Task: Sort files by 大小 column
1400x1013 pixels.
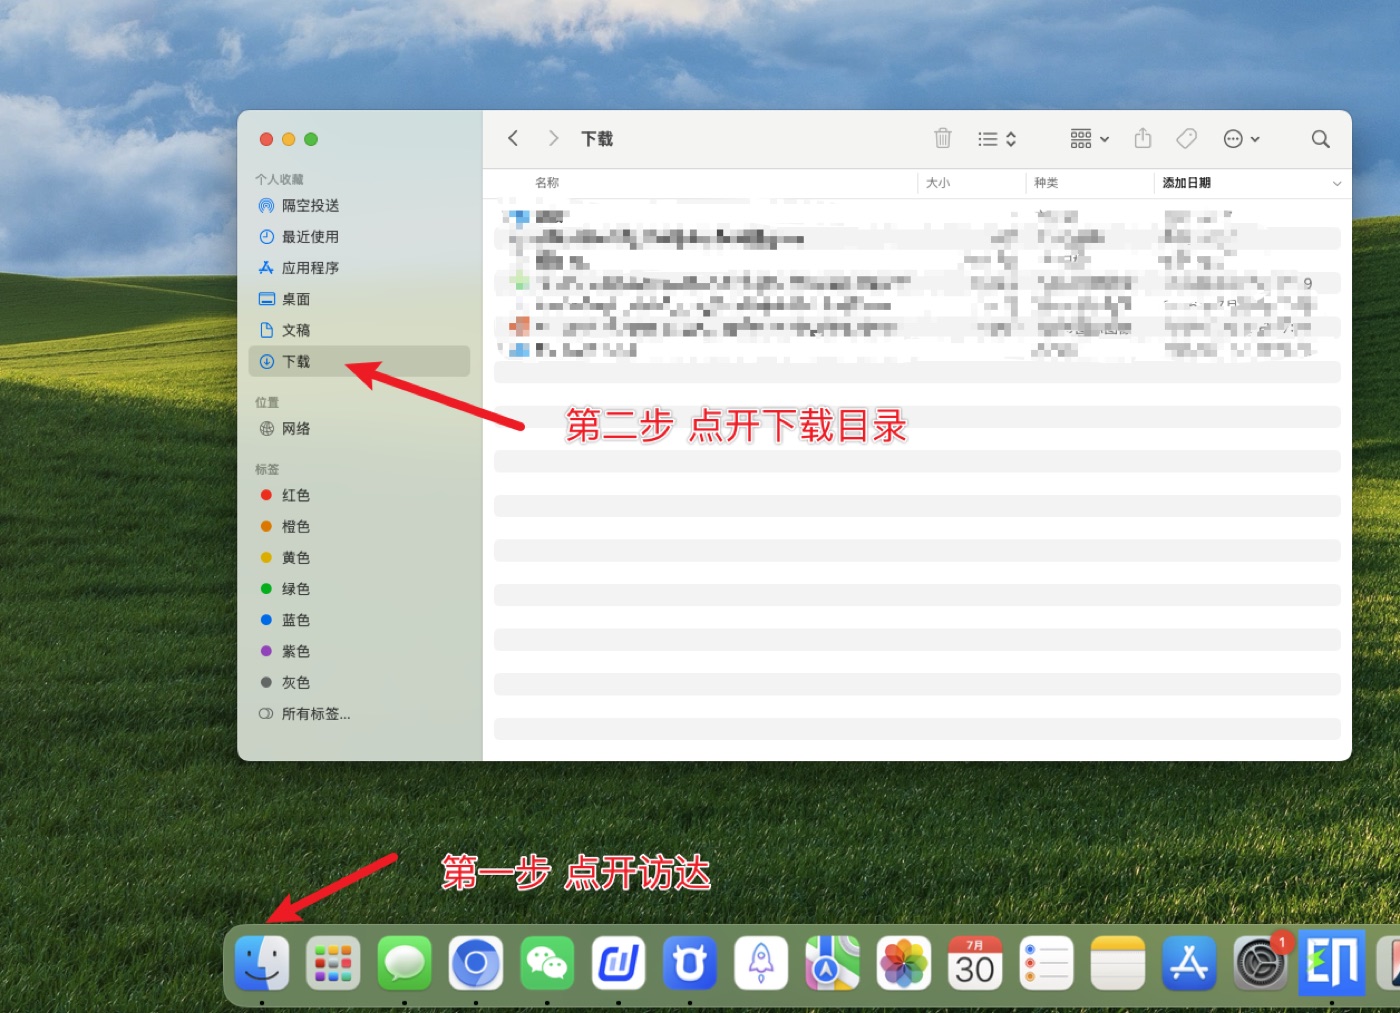Action: tap(938, 183)
